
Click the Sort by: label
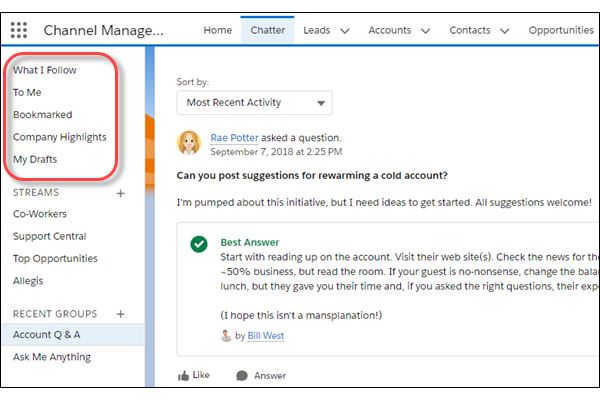point(192,82)
